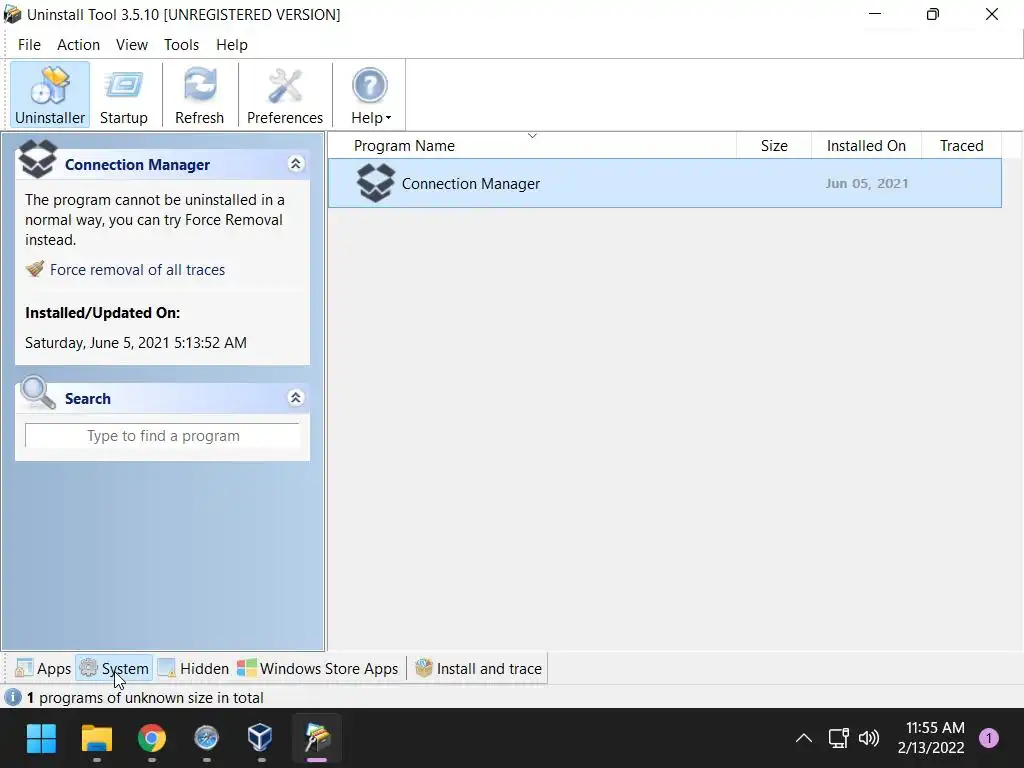
Task: Open the network icon in system tray
Action: (x=839, y=739)
